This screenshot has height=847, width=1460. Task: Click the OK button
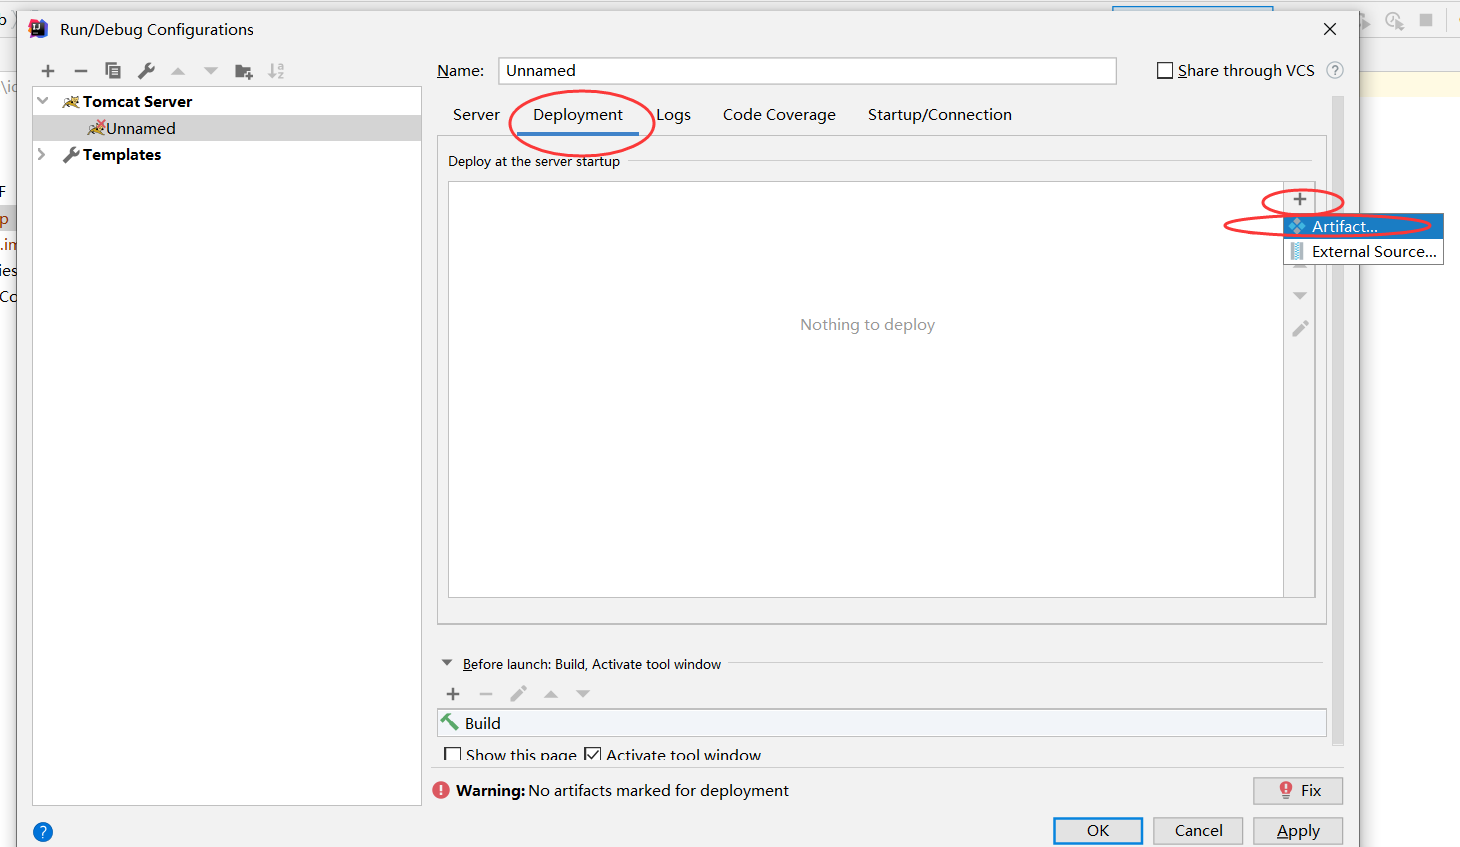tap(1098, 831)
